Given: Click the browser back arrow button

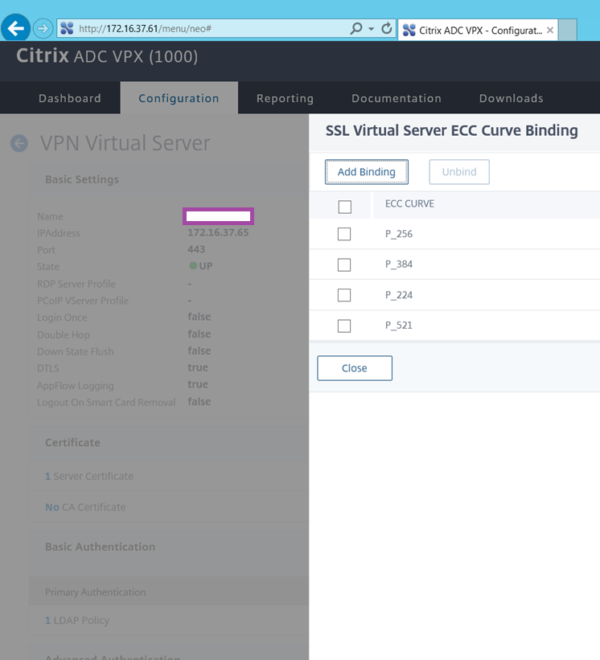Looking at the screenshot, I should point(16,28).
